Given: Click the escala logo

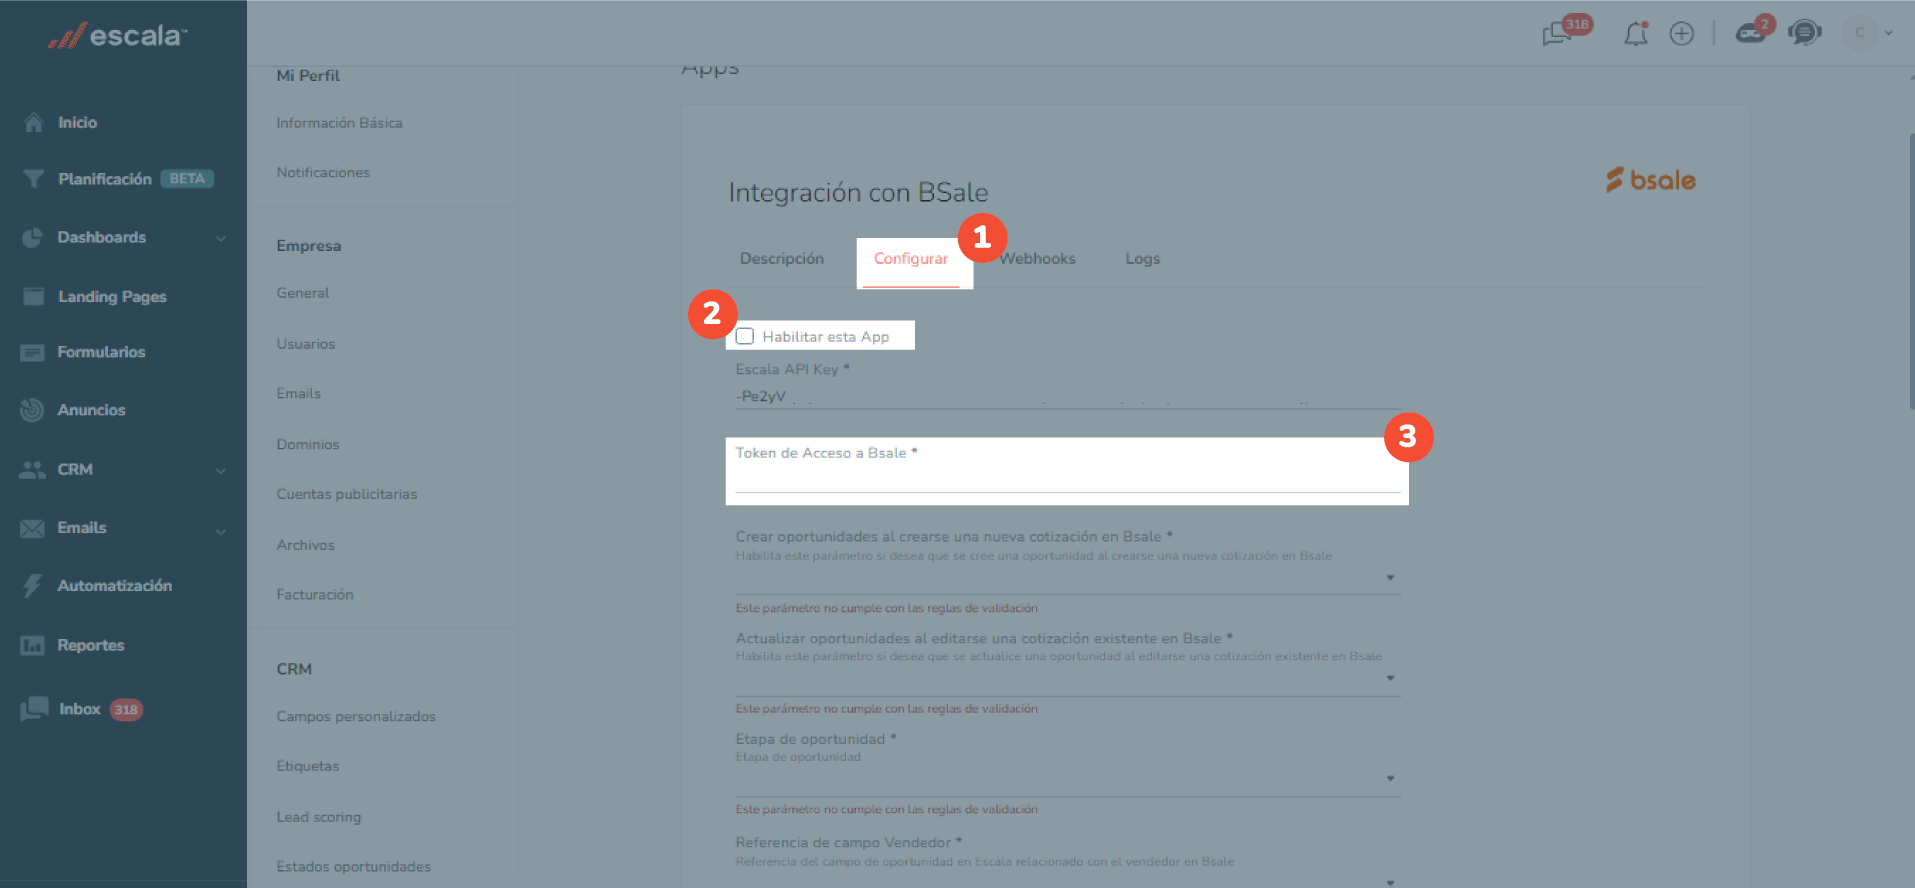Looking at the screenshot, I should [x=118, y=36].
